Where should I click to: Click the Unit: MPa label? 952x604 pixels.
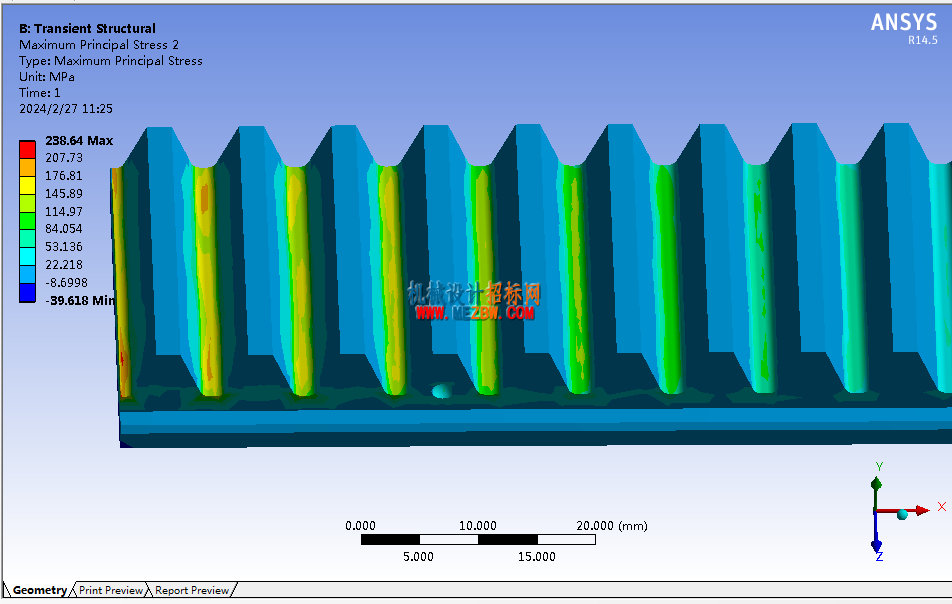tap(47, 77)
